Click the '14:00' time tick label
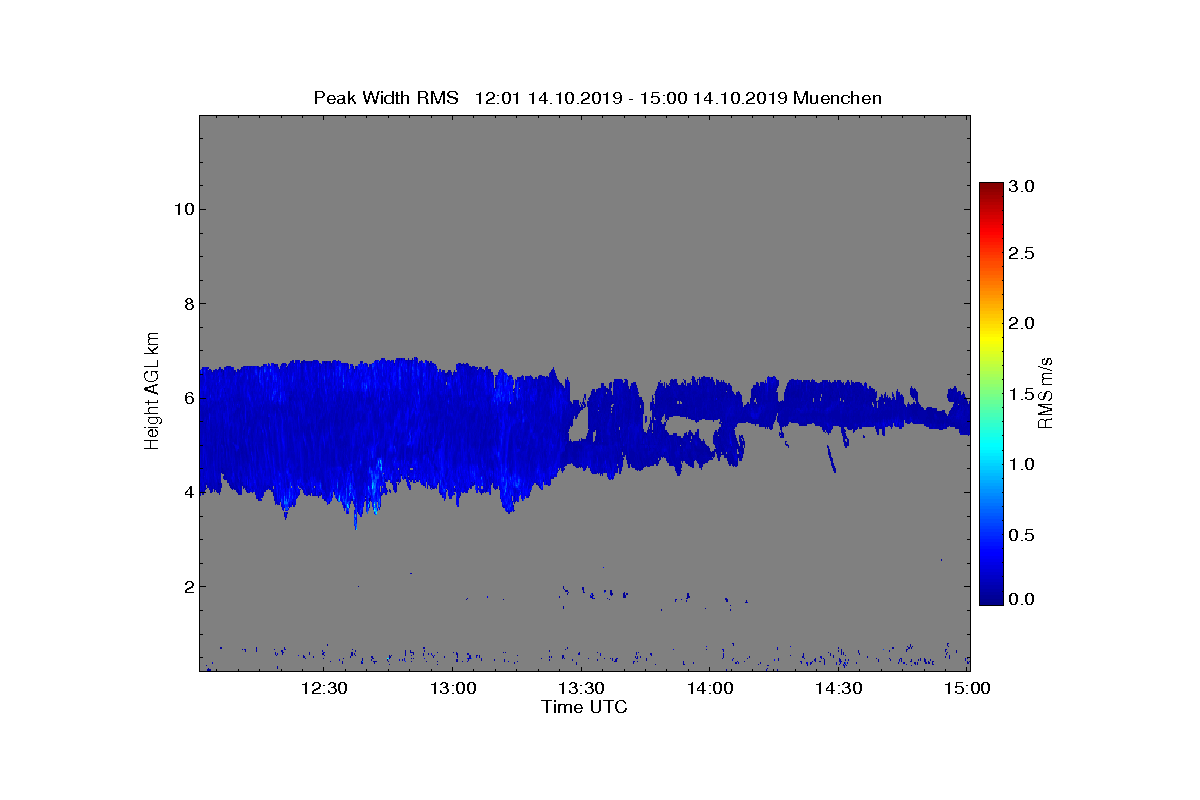 coord(710,688)
